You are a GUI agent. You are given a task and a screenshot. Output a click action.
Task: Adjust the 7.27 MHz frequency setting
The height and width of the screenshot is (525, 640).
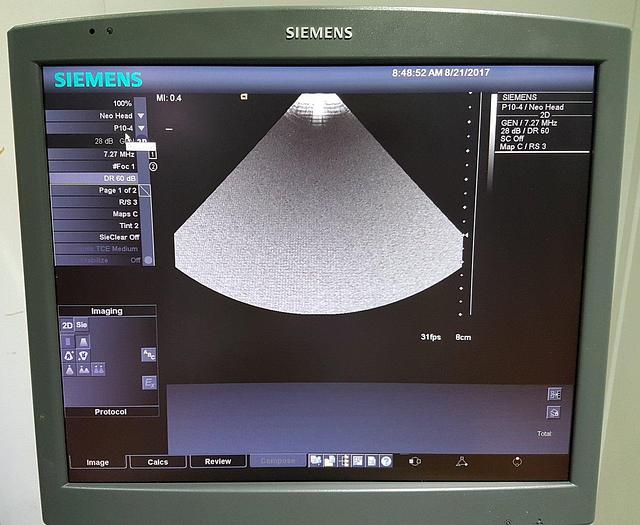pos(92,154)
